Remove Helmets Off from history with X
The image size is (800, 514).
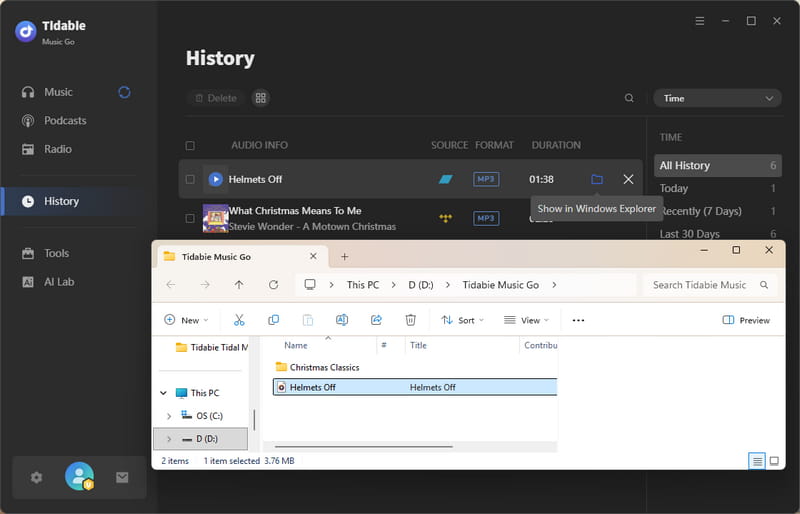628,179
